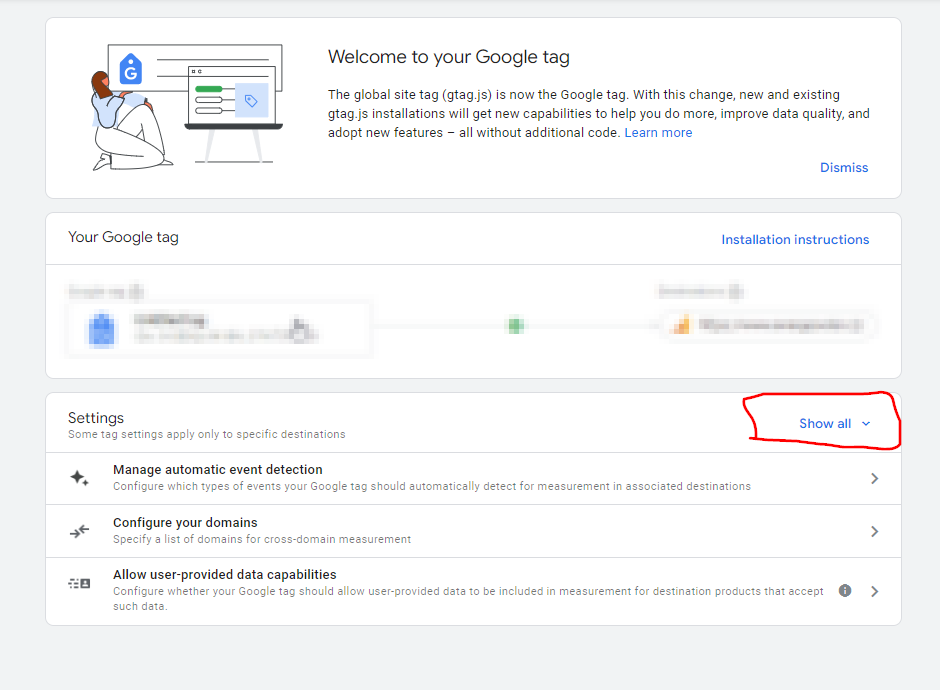Open user-provided data settings via right chevron
940x690 pixels.
click(874, 591)
